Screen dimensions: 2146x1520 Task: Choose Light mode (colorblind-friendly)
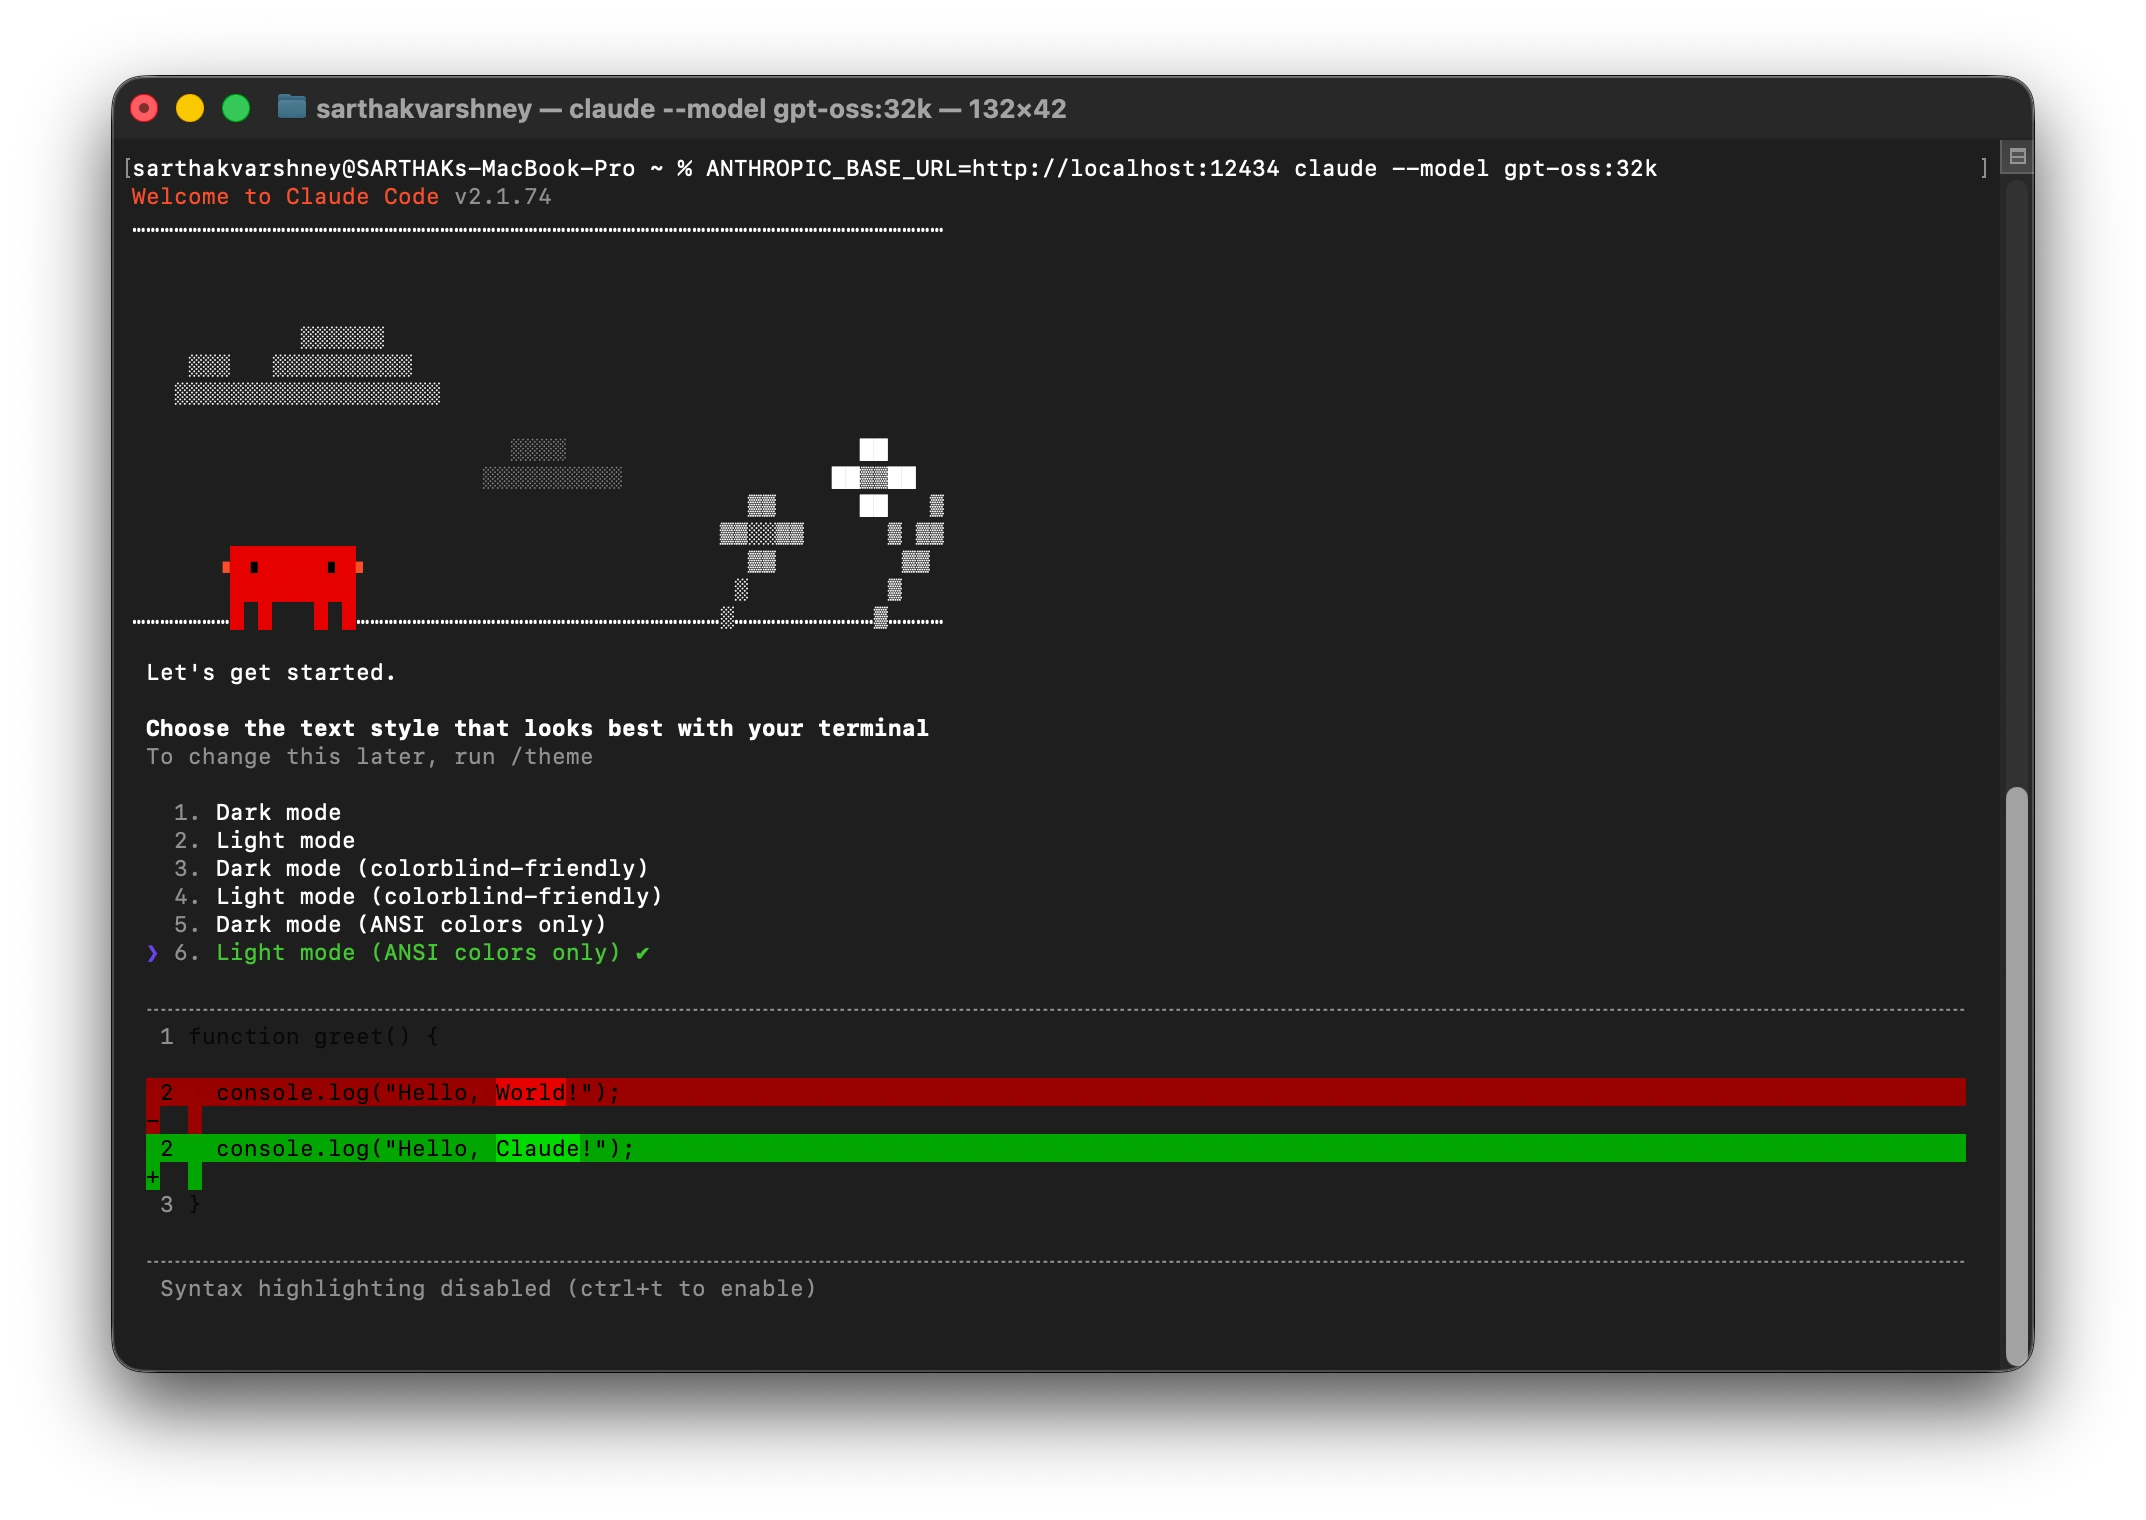coord(418,897)
